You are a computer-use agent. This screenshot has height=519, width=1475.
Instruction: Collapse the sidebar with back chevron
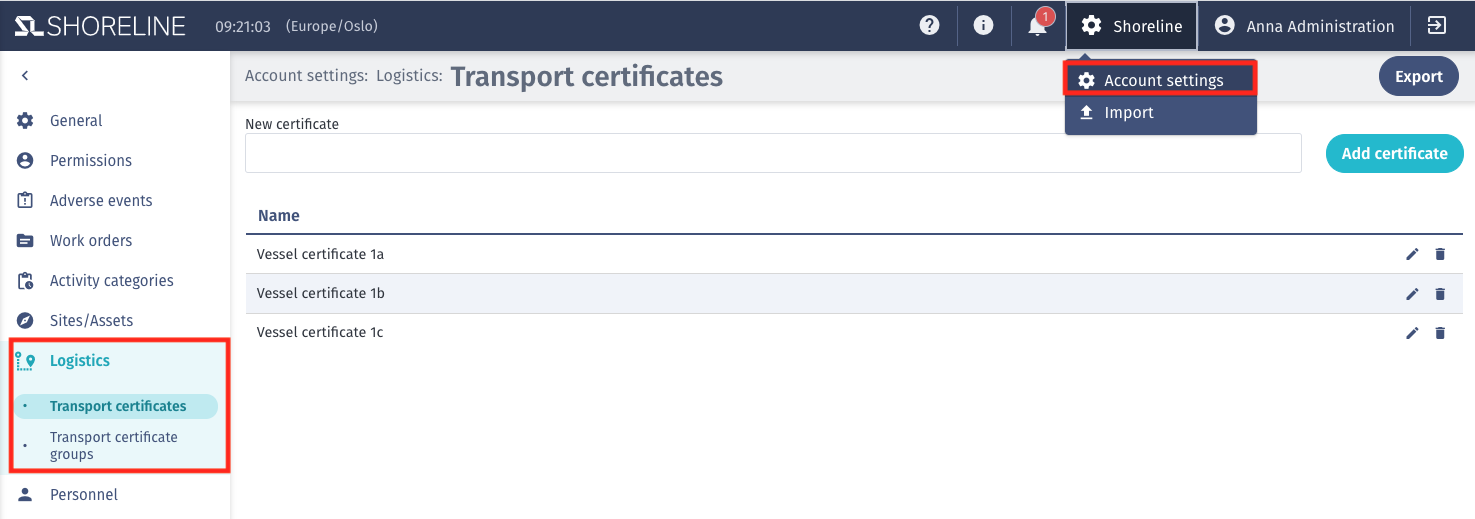pyautogui.click(x=25, y=75)
